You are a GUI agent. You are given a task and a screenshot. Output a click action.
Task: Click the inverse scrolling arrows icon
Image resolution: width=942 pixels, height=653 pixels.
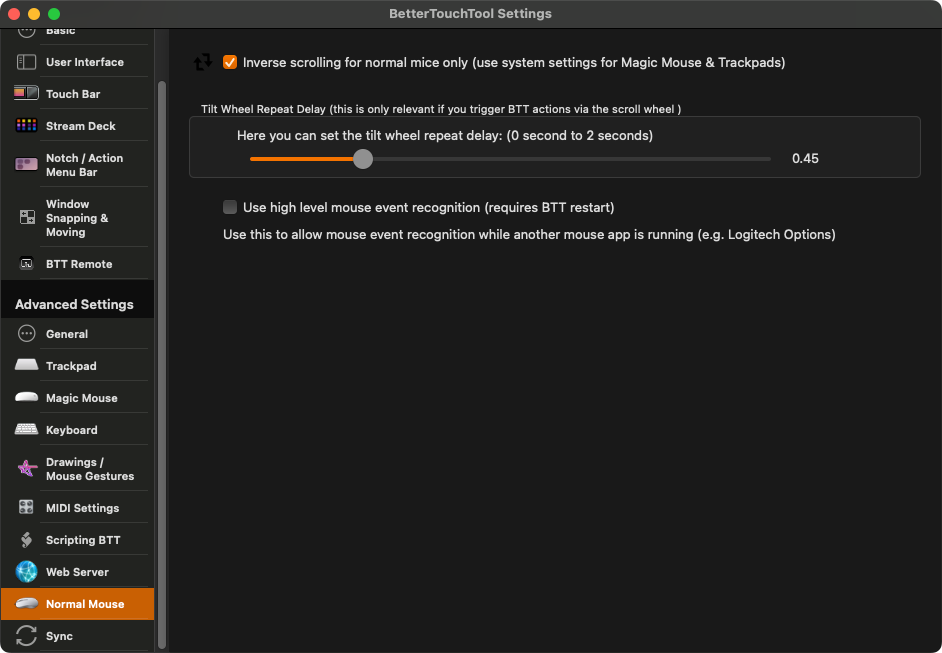(x=203, y=62)
